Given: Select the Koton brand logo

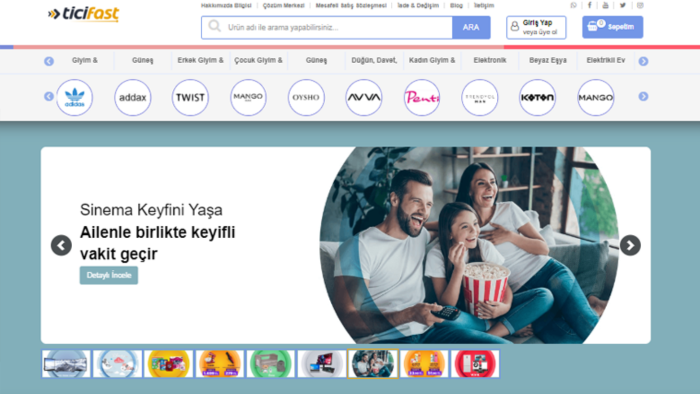Looking at the screenshot, I should 538,97.
